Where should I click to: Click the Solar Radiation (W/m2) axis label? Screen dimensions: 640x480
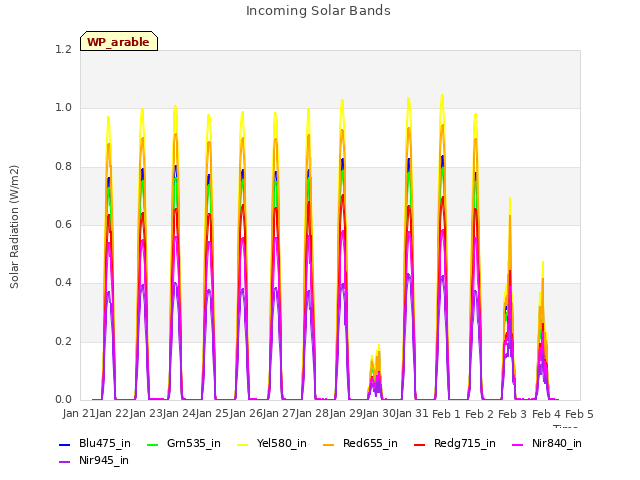click(14, 227)
